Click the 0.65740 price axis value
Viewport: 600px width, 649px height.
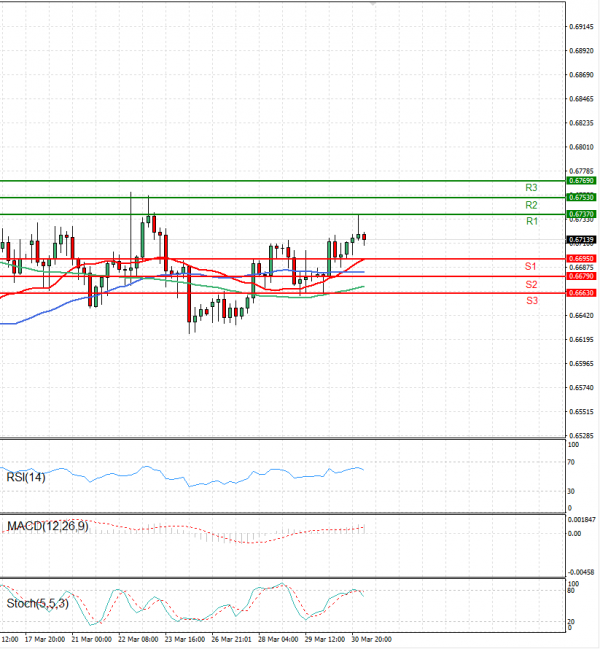point(581,387)
